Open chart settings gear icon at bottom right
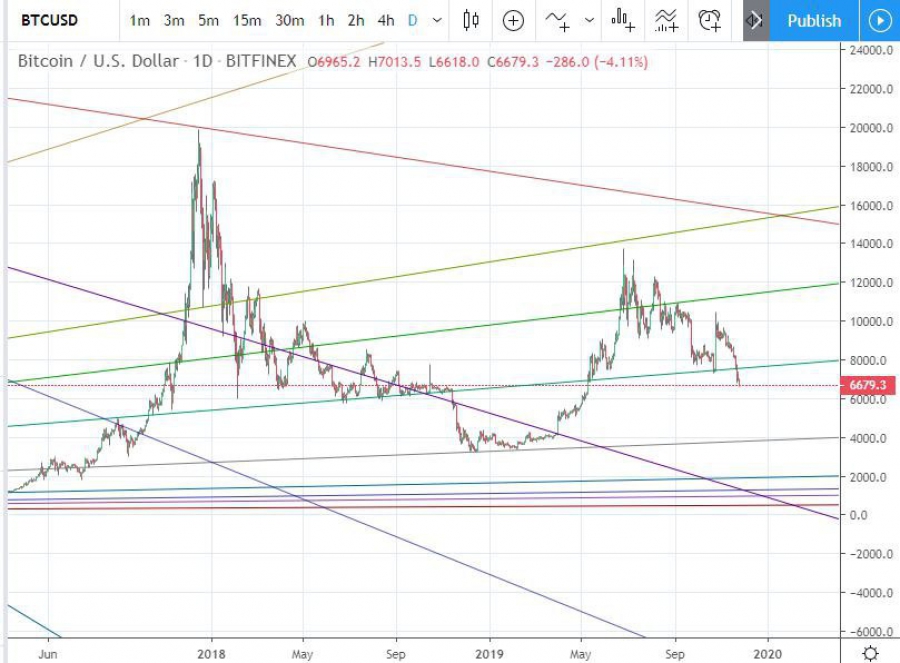Image resolution: width=900 pixels, height=663 pixels. click(871, 653)
